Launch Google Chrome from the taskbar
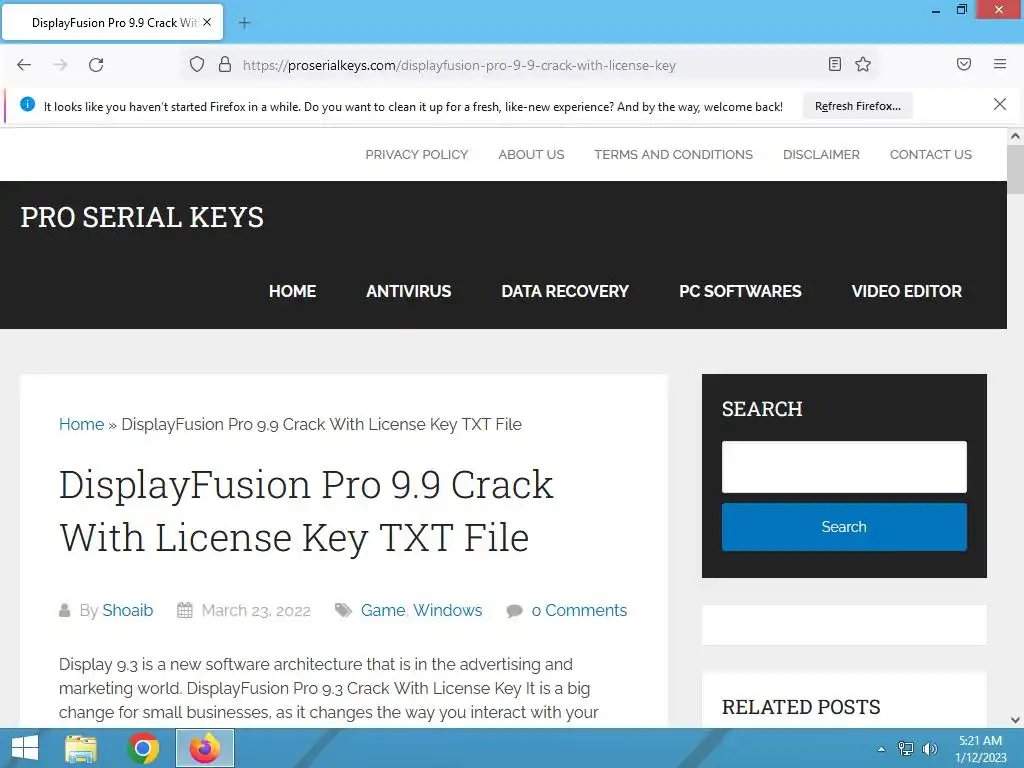1024x768 pixels. 143,748
